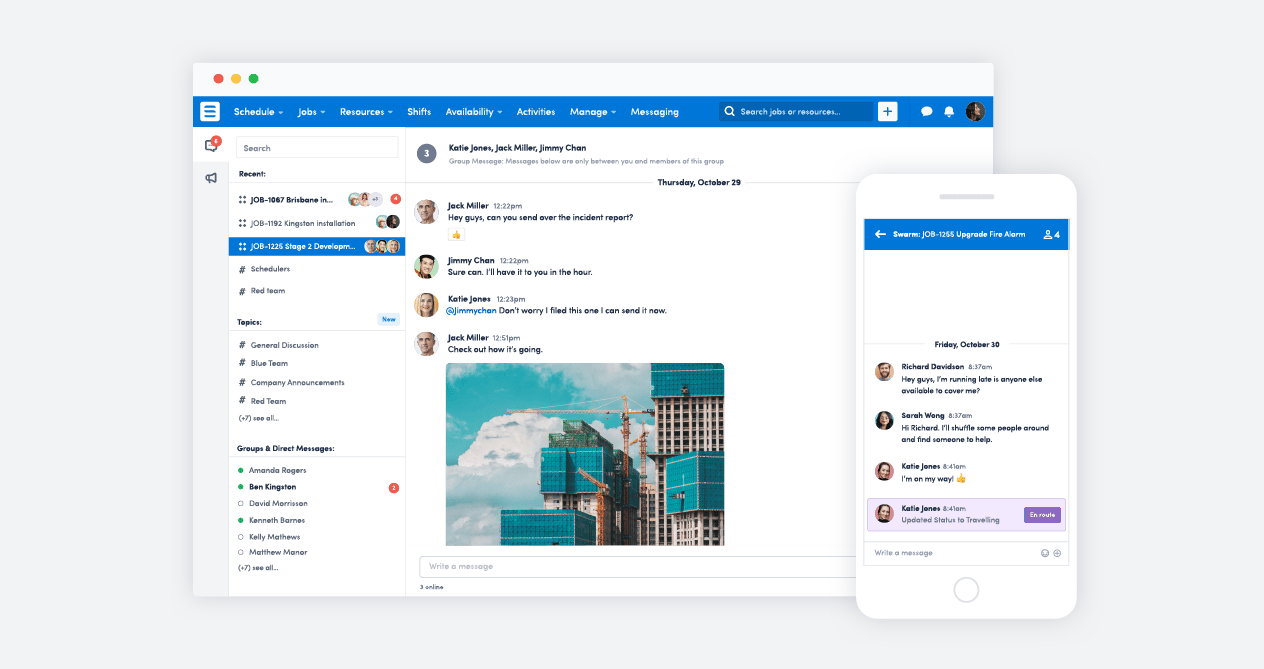Open General Discussion topic
The image size is (1264, 669).
pyautogui.click(x=278, y=345)
